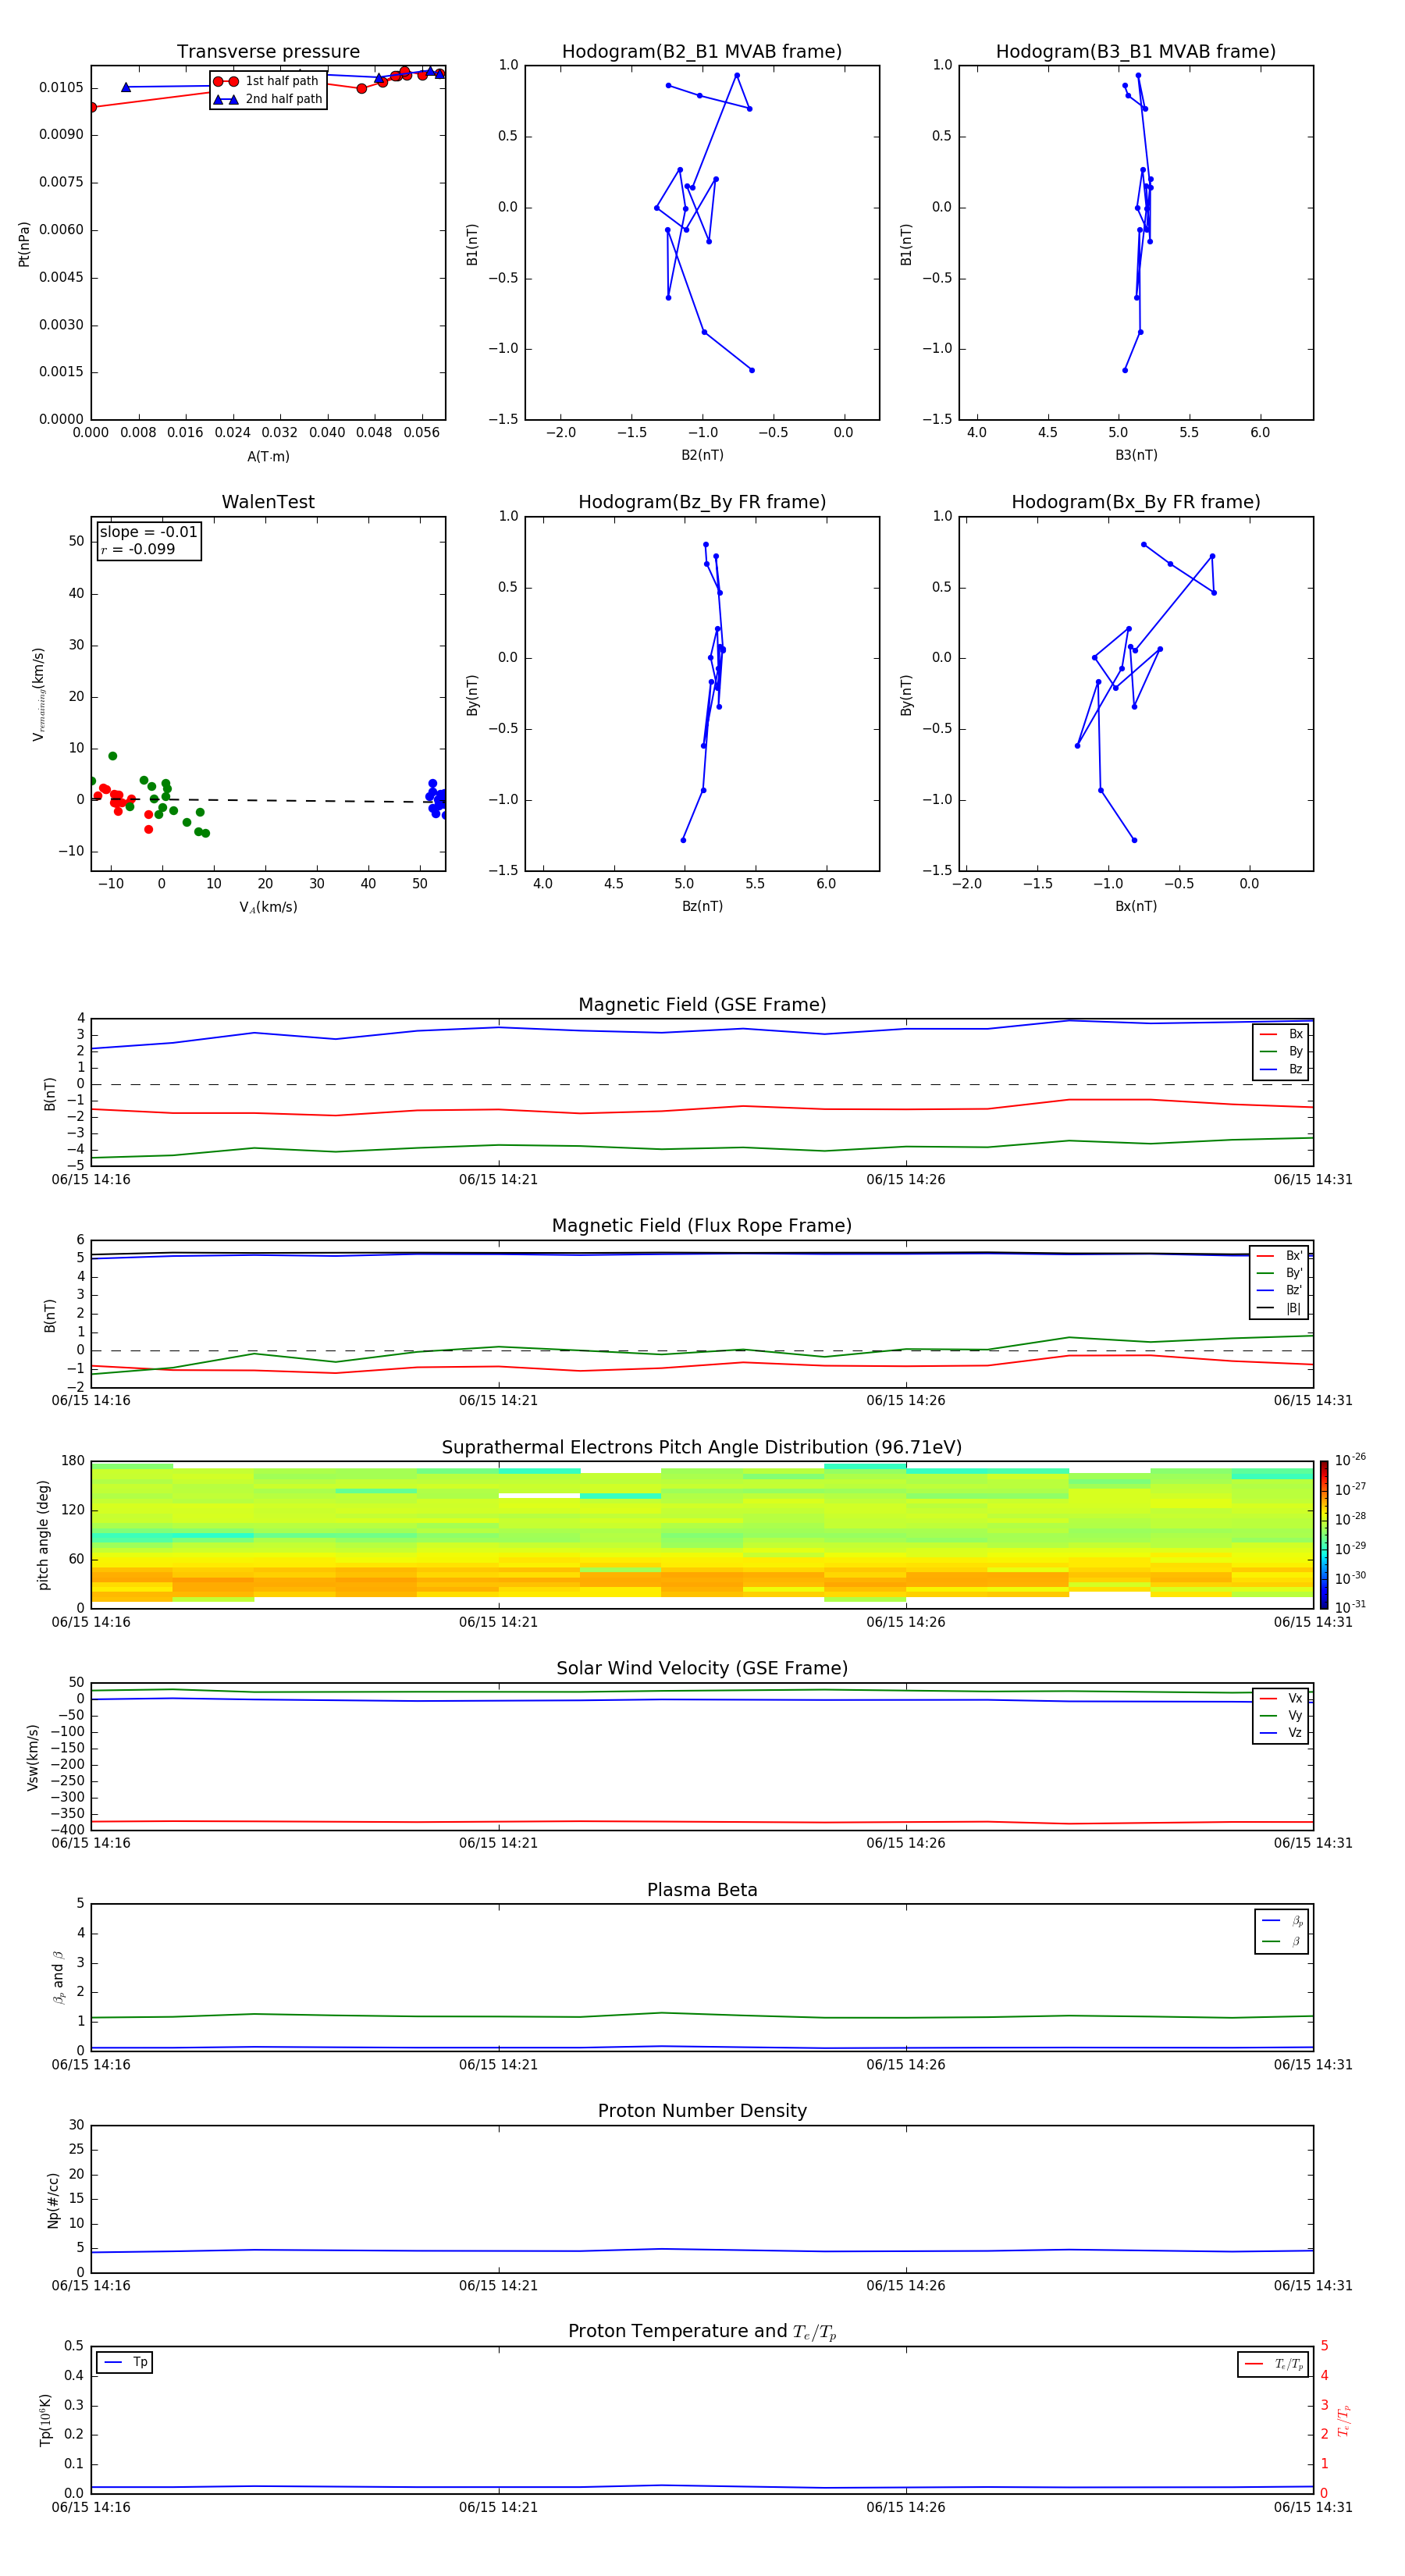
Task: Click the Vy entry in velocity legend
Action: click(1281, 1715)
